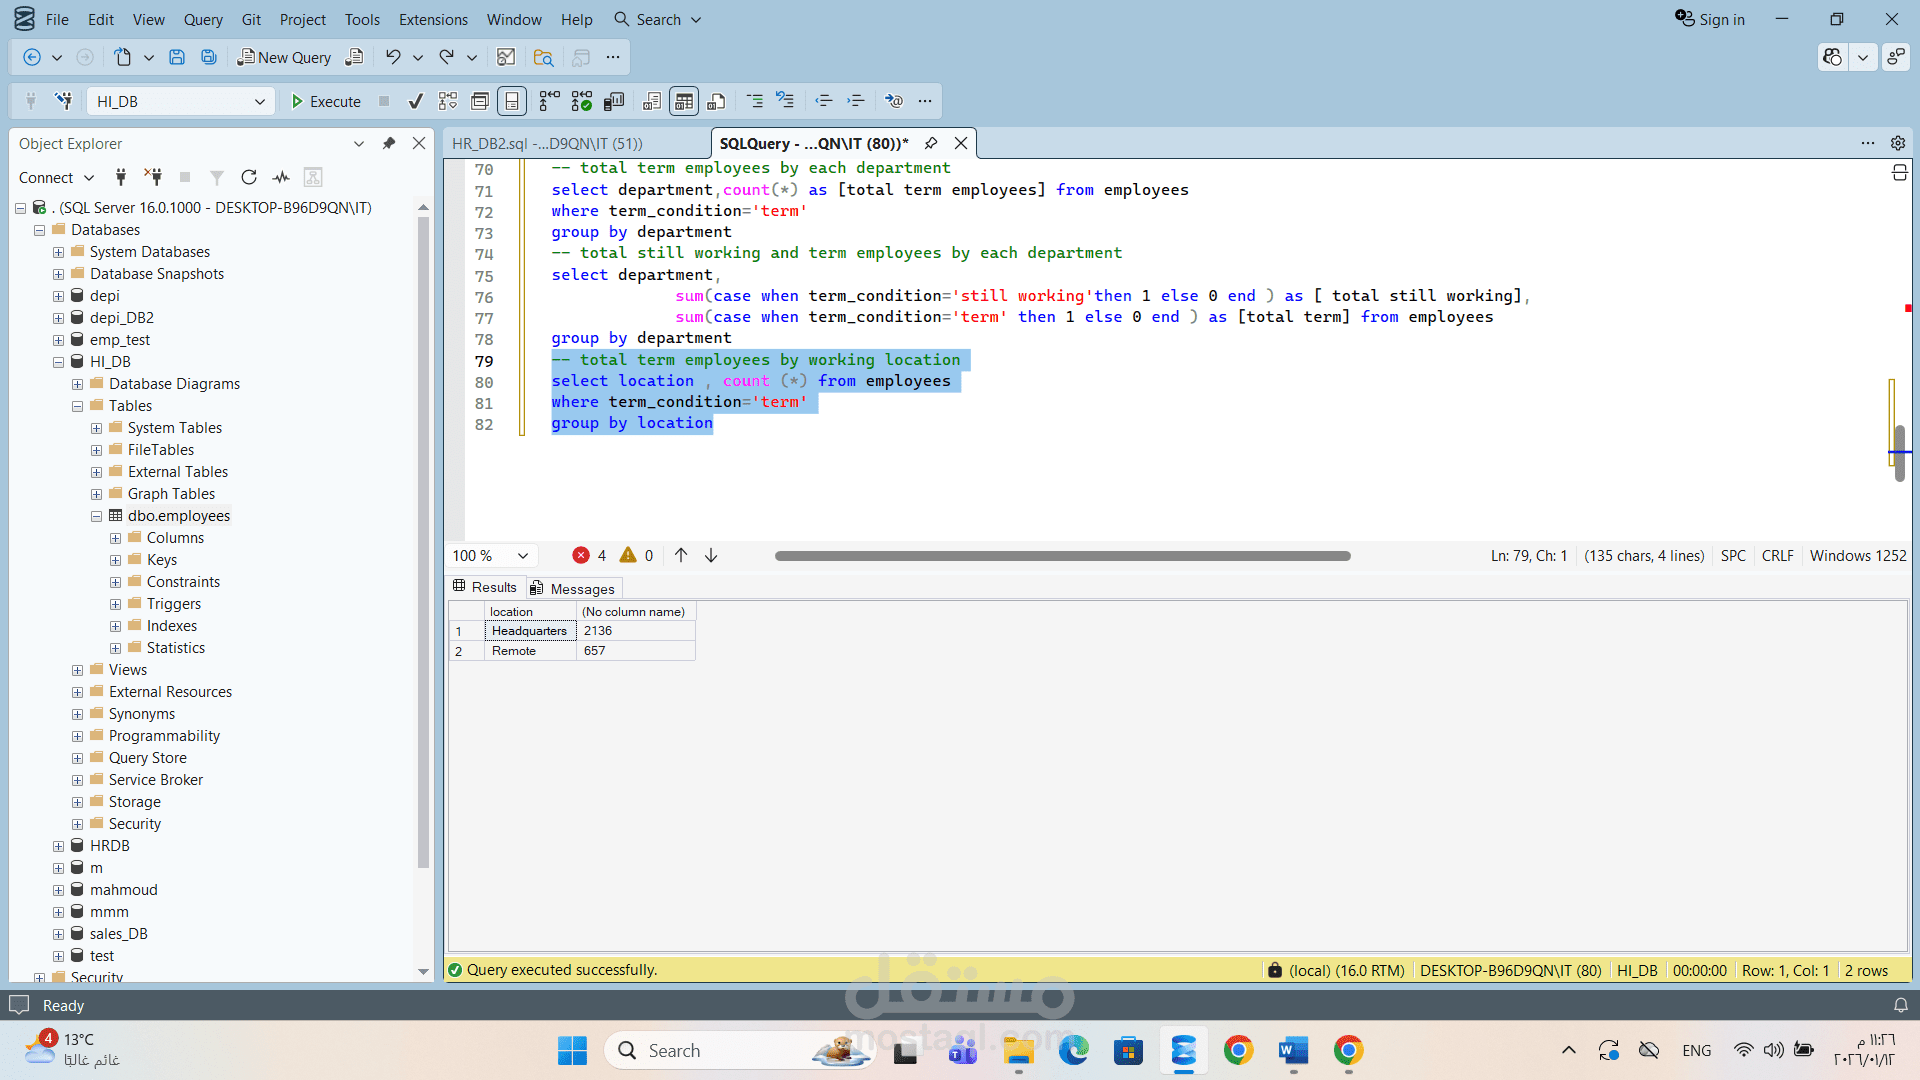Viewport: 1920px width, 1080px height.
Task: Open Chrome from the Windows taskbar
Action: [x=1238, y=1050]
